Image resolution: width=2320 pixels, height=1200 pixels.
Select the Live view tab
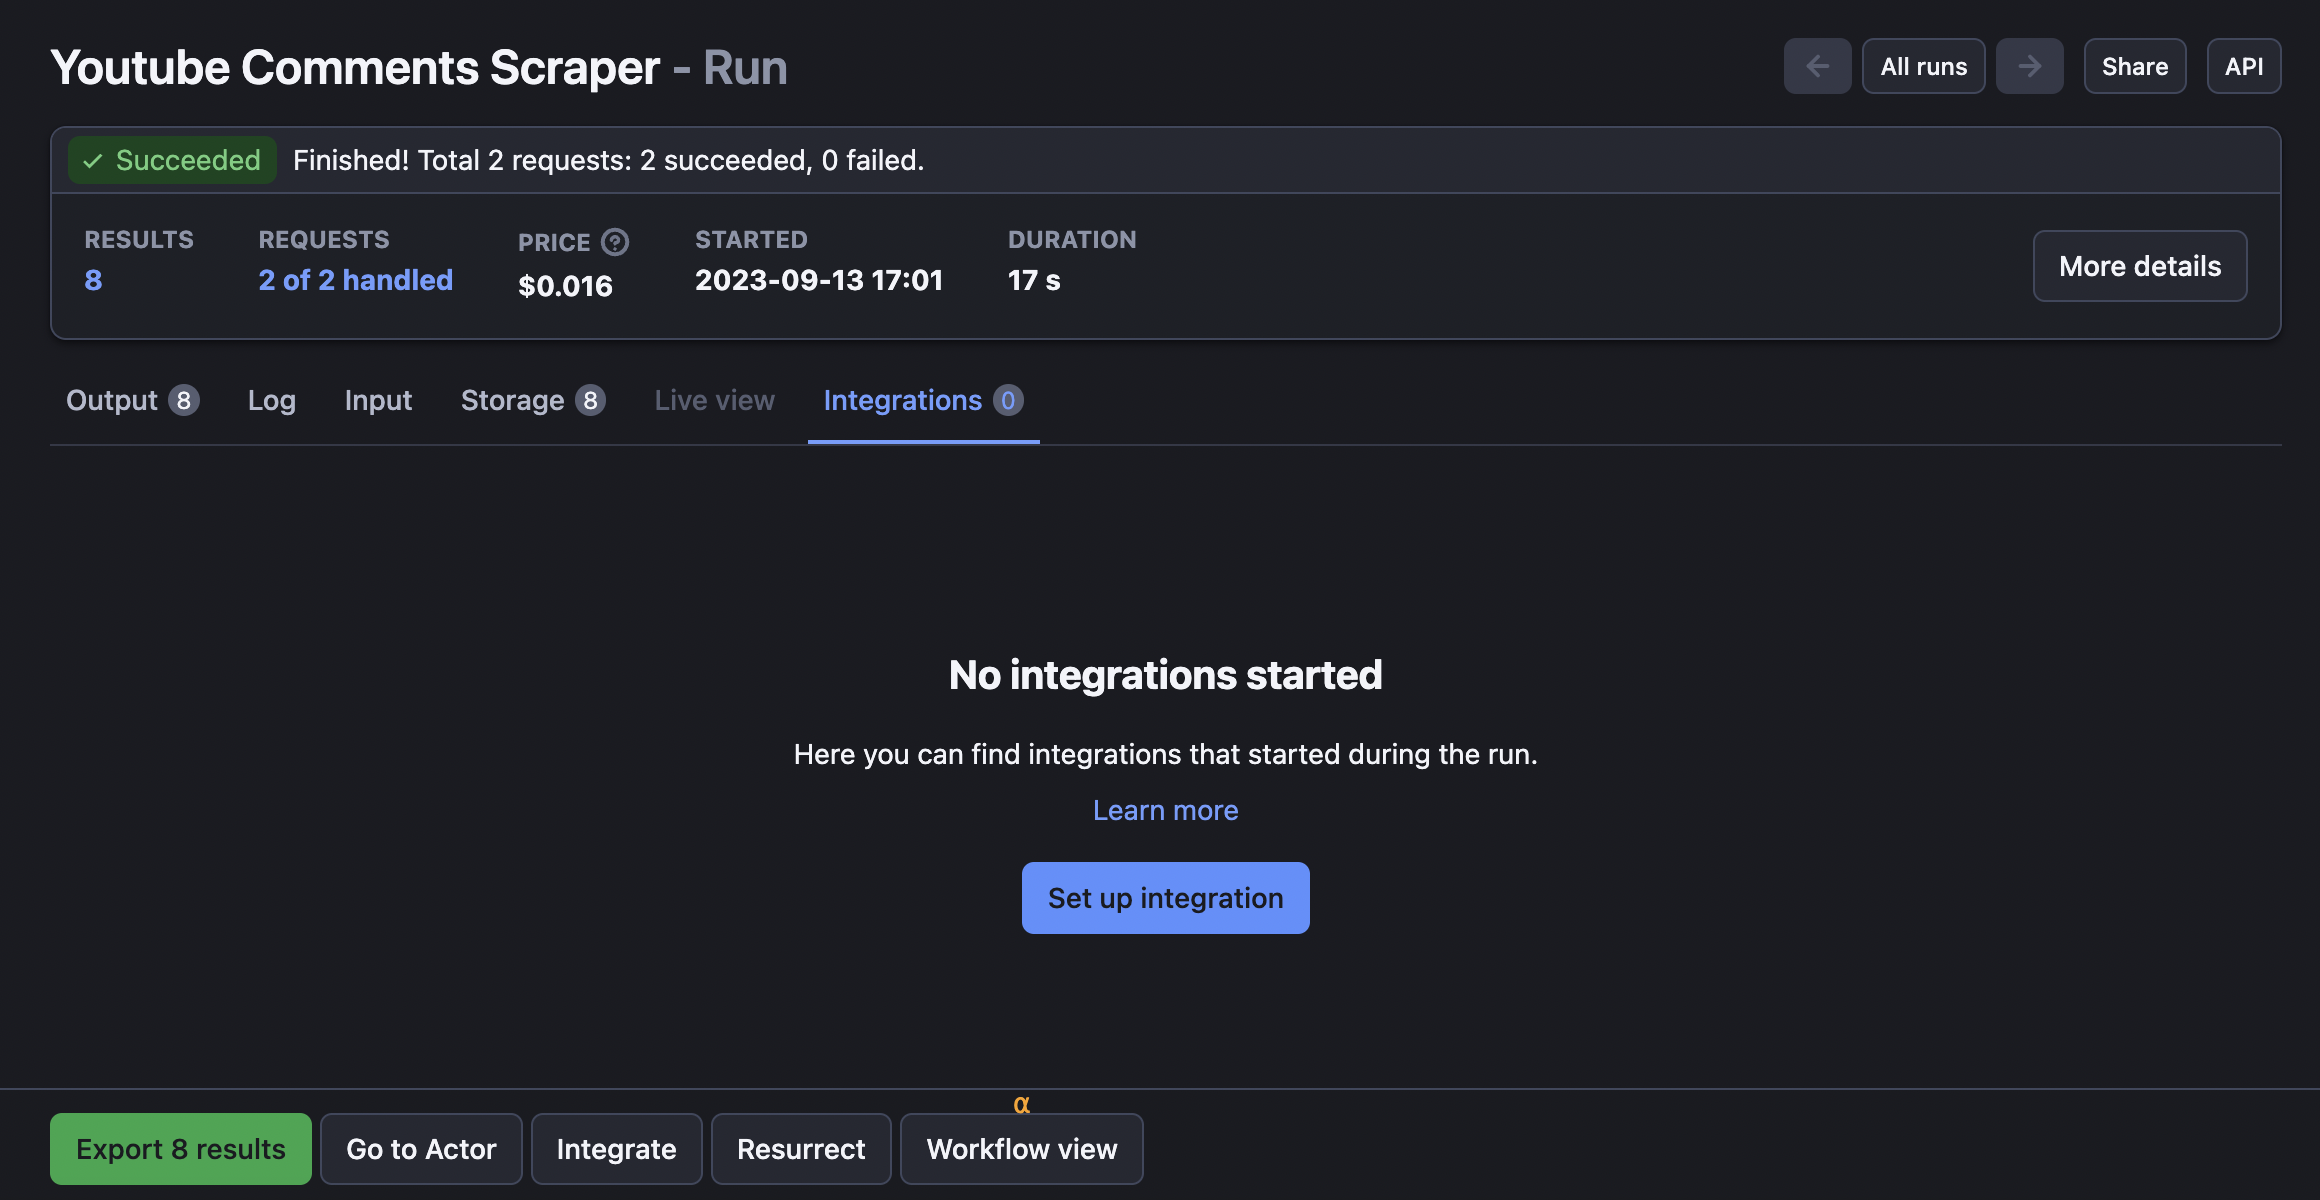click(x=715, y=399)
